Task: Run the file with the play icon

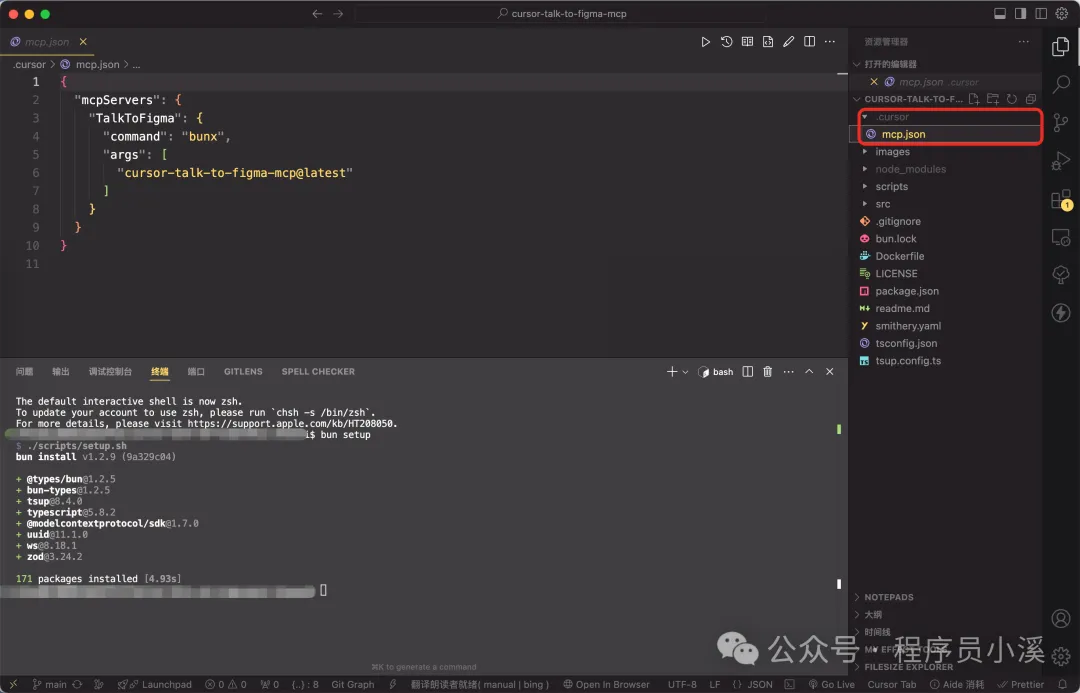Action: (705, 42)
